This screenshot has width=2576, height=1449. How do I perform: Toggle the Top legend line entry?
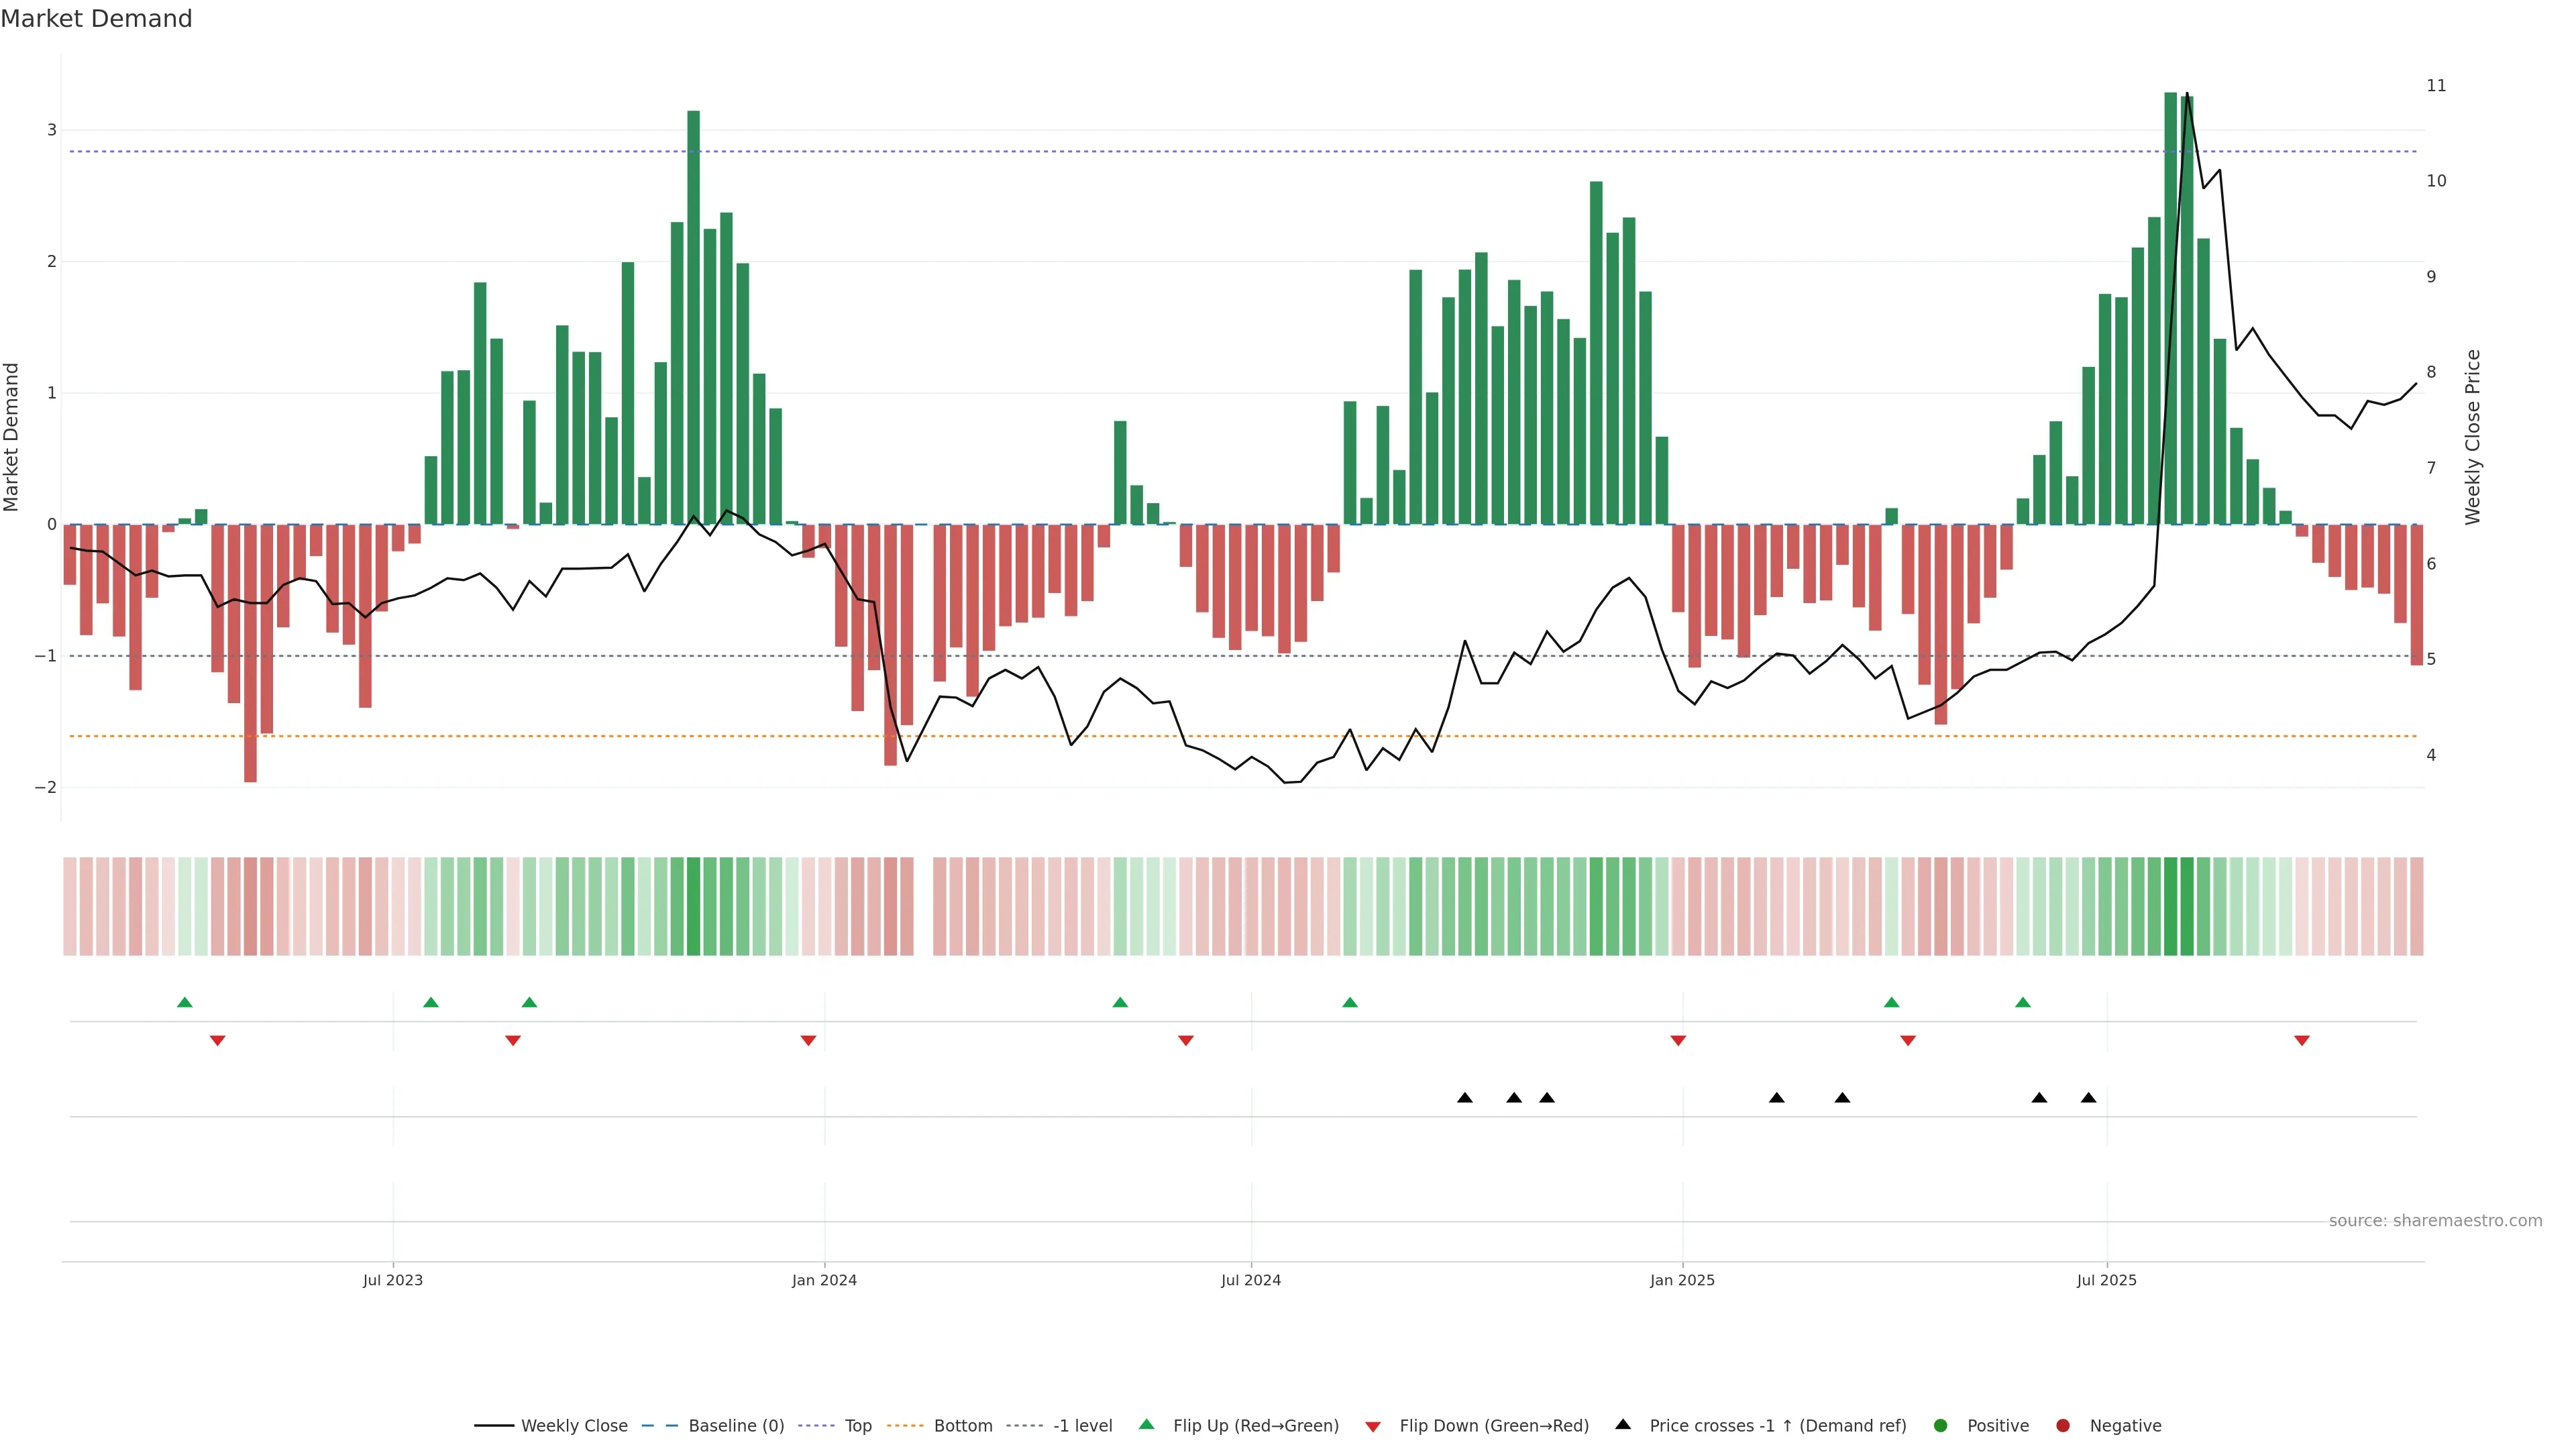(857, 1425)
